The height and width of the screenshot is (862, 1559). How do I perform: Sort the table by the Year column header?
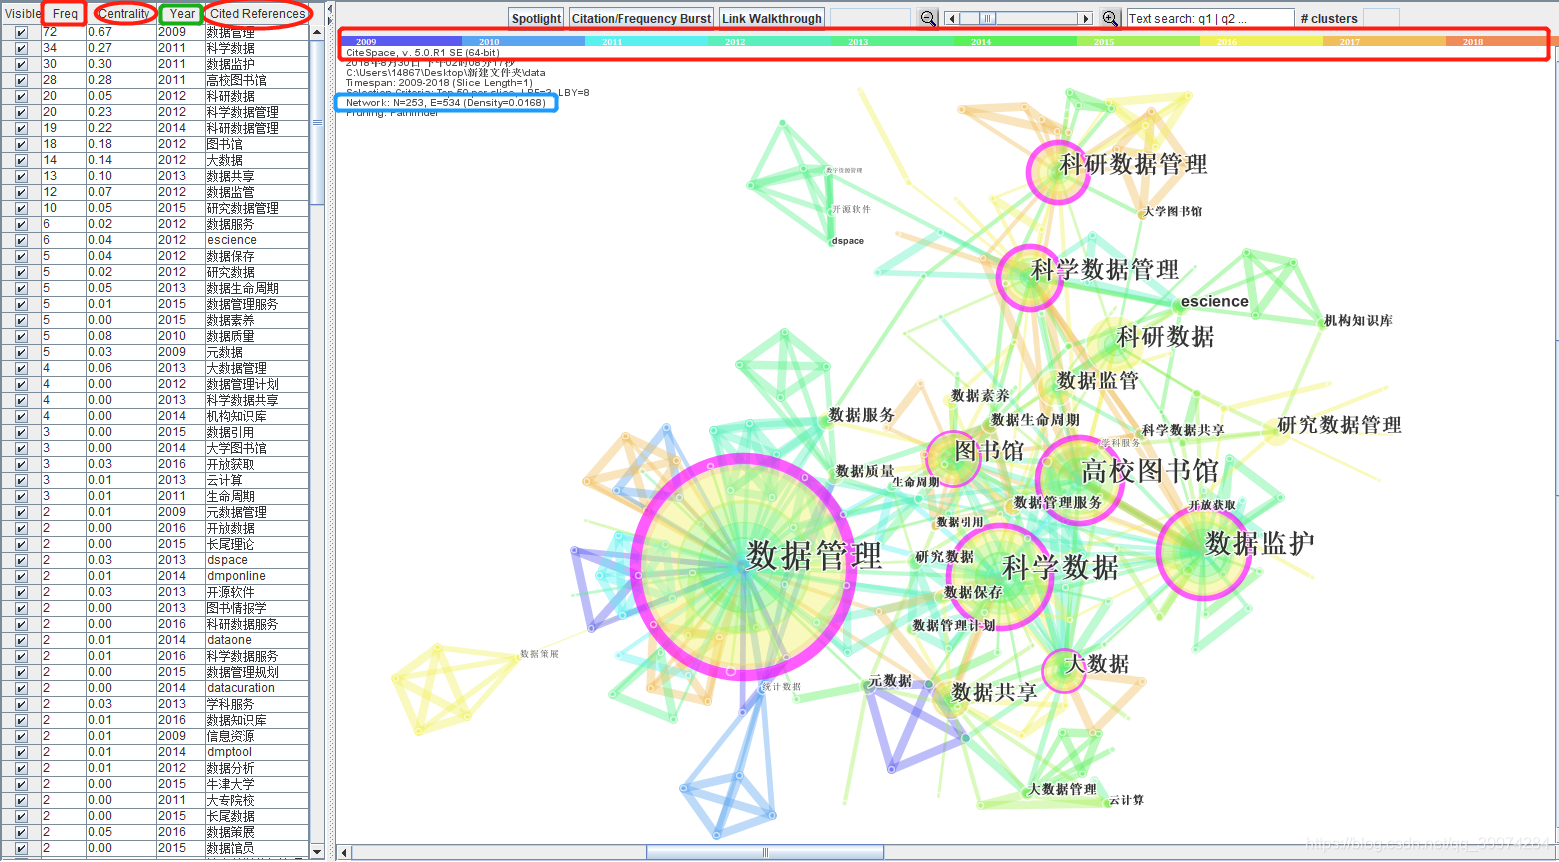click(179, 13)
